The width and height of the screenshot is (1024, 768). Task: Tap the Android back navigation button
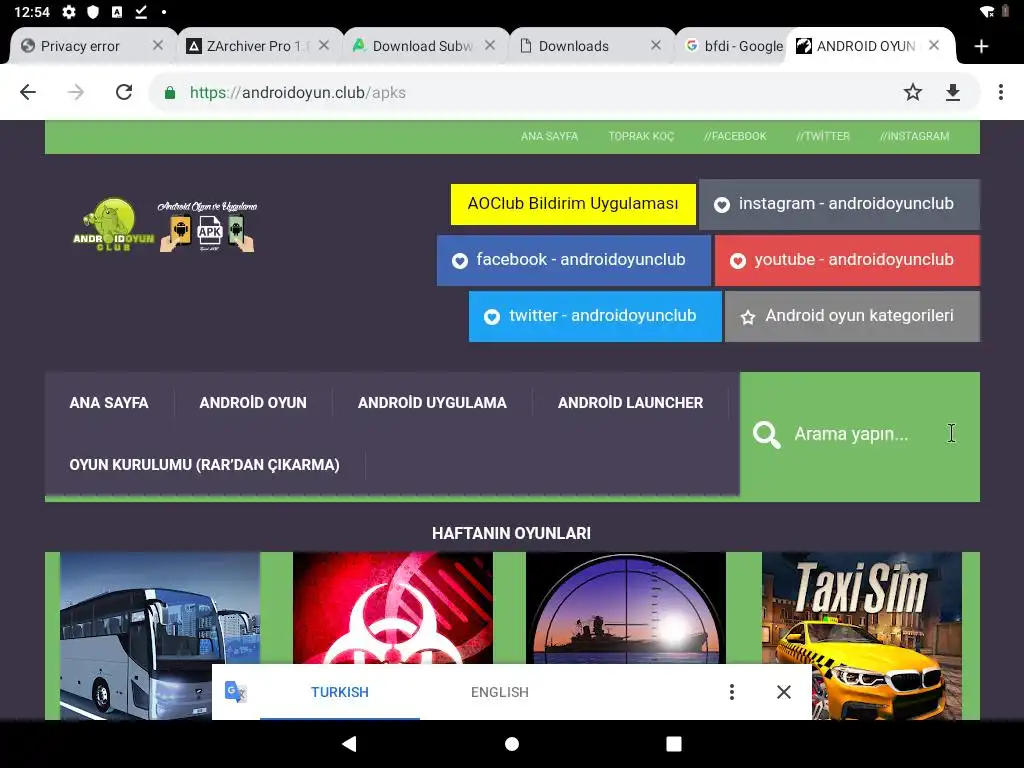pos(349,744)
